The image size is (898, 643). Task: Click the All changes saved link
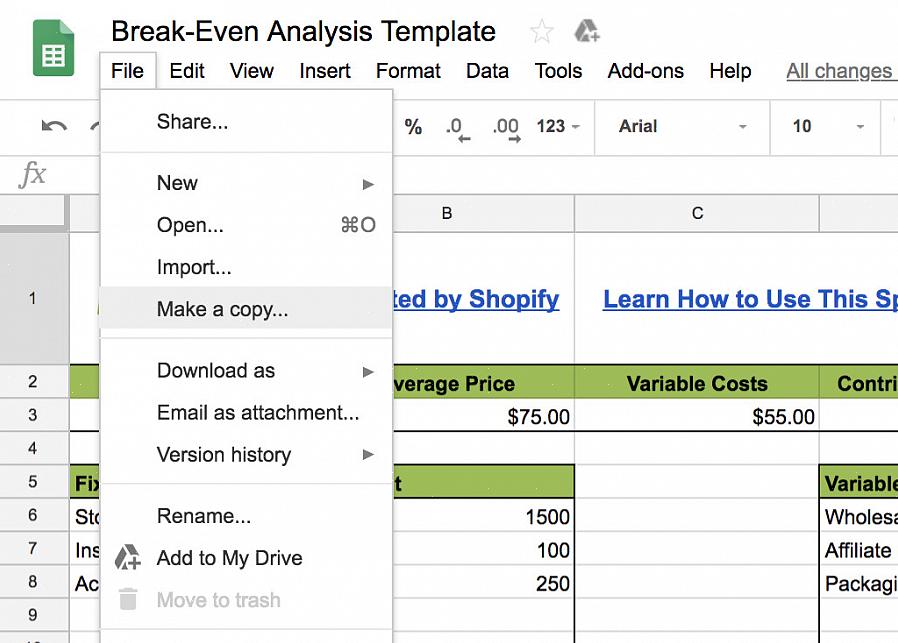pyautogui.click(x=841, y=71)
